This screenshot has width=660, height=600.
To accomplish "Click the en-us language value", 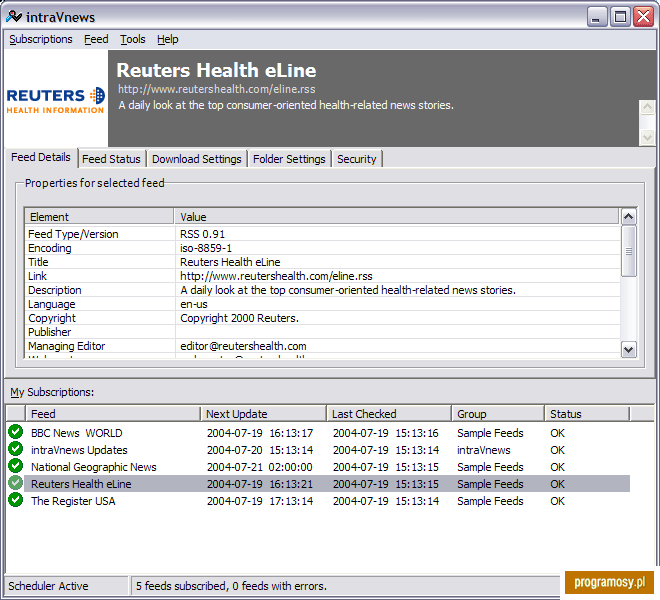I will point(194,304).
